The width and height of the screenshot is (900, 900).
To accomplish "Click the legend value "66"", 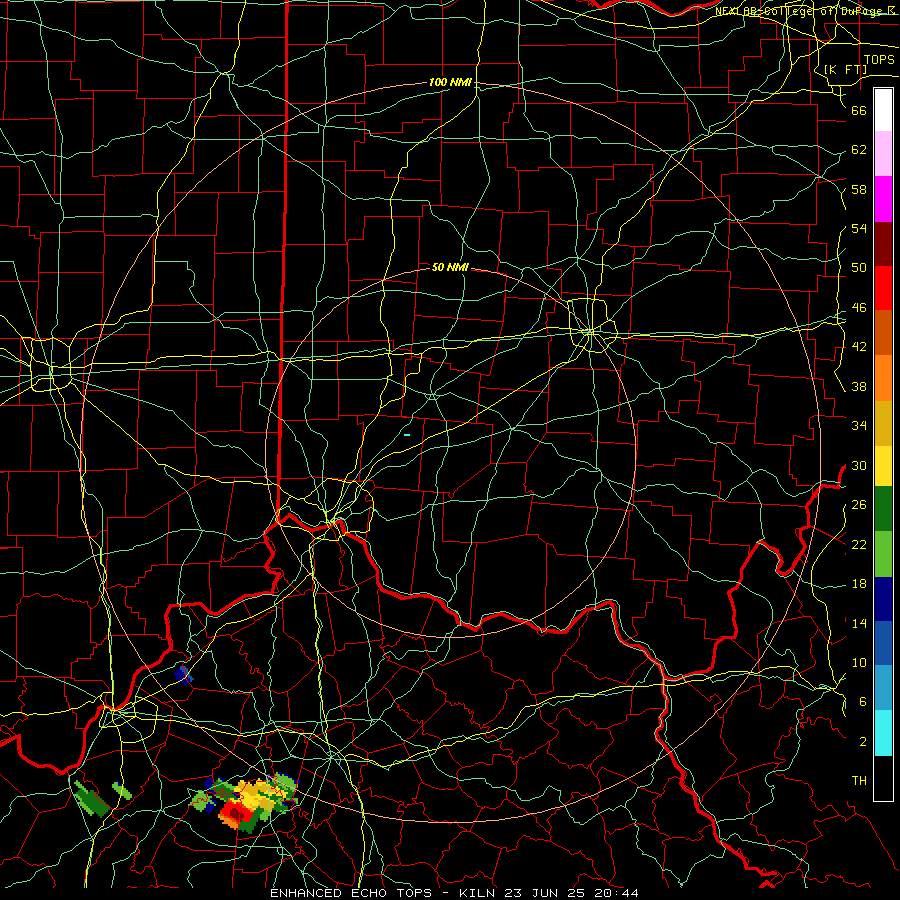I will [859, 110].
